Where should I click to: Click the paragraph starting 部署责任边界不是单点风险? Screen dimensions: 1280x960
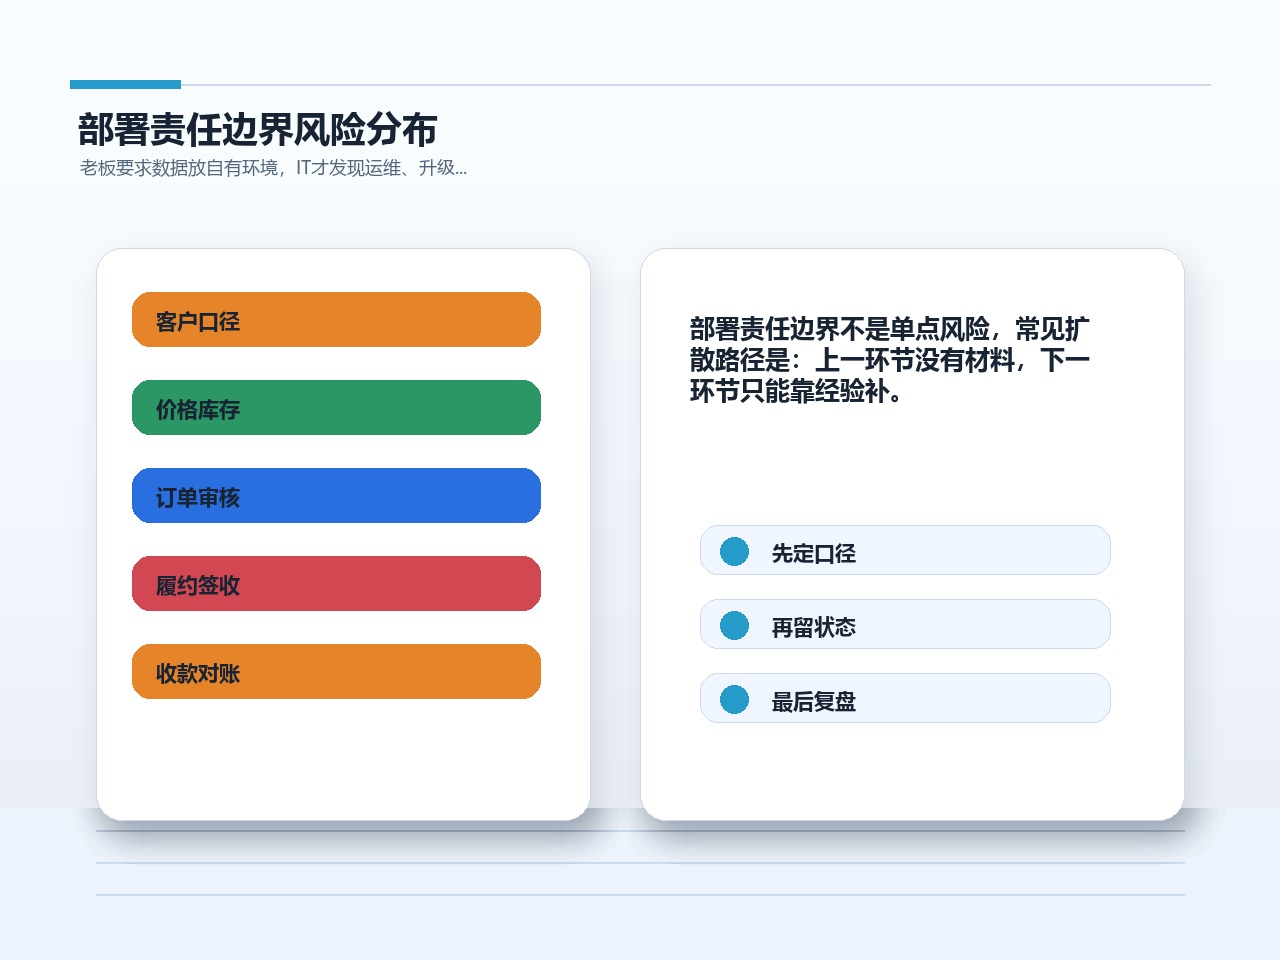click(x=890, y=360)
